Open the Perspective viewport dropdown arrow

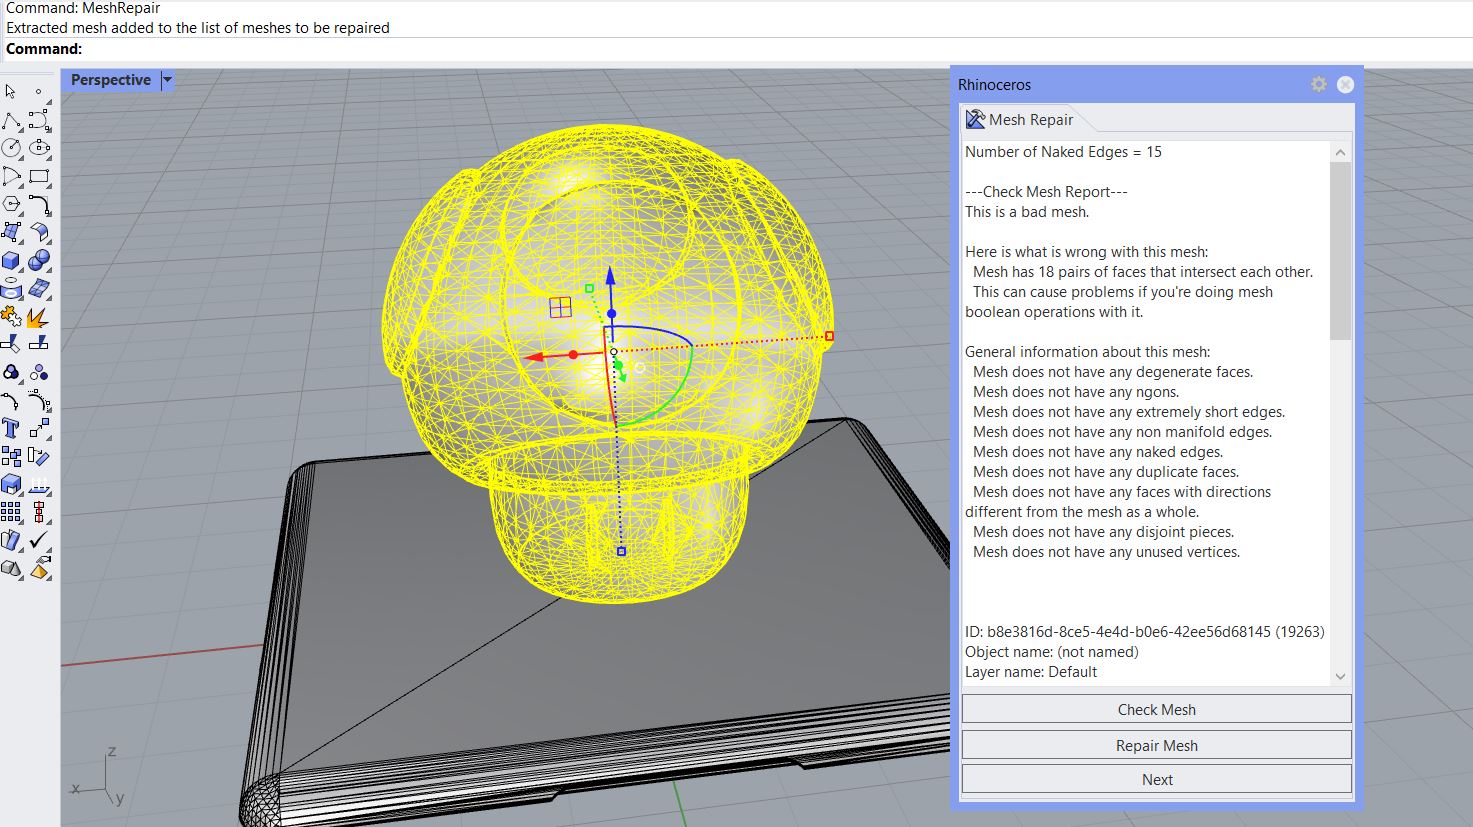(167, 80)
